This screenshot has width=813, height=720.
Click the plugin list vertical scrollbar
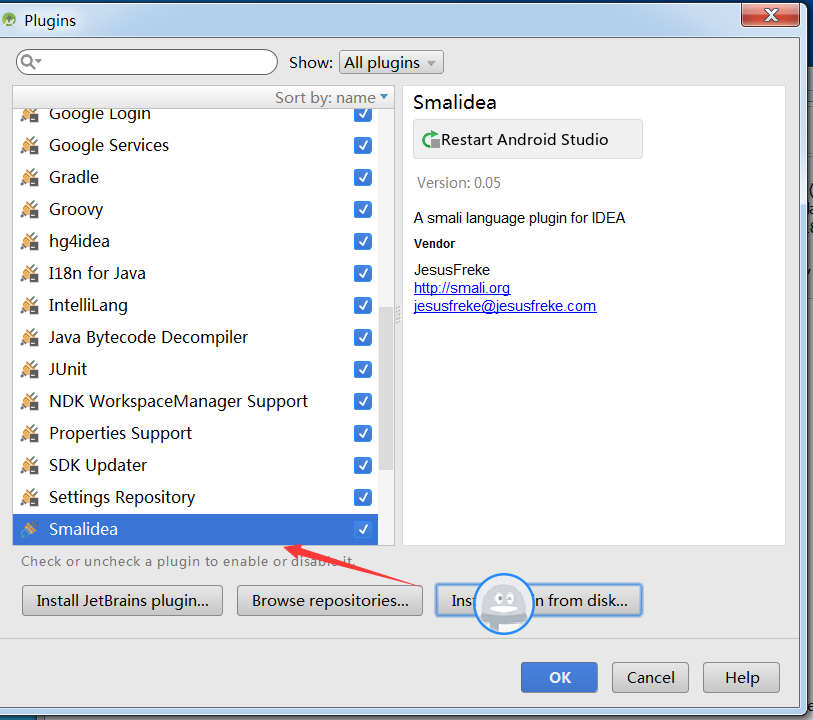[386, 389]
